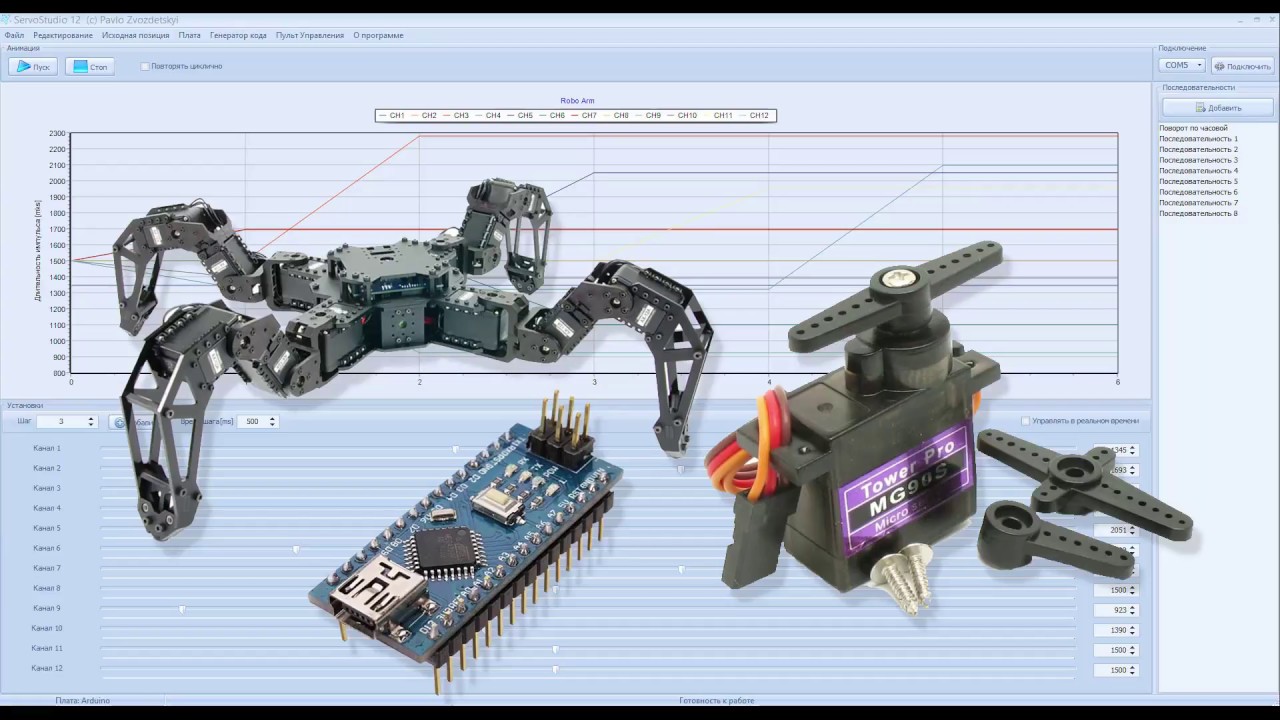This screenshot has height=720, width=1280.
Task: Select the Поворот по часовой sequence
Action: (1193, 128)
